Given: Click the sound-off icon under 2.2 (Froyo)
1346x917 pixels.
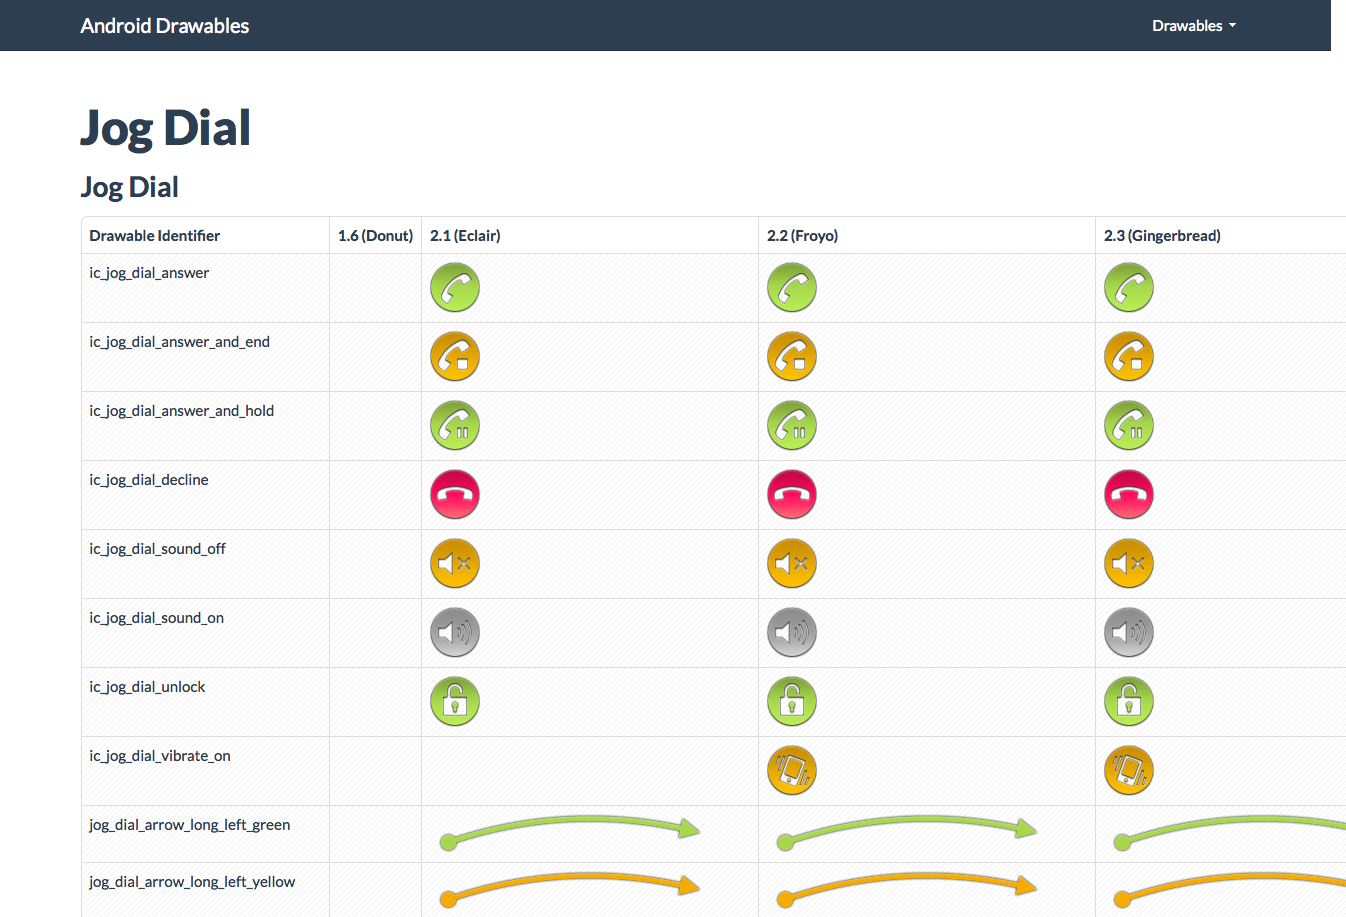Looking at the screenshot, I should [x=792, y=564].
